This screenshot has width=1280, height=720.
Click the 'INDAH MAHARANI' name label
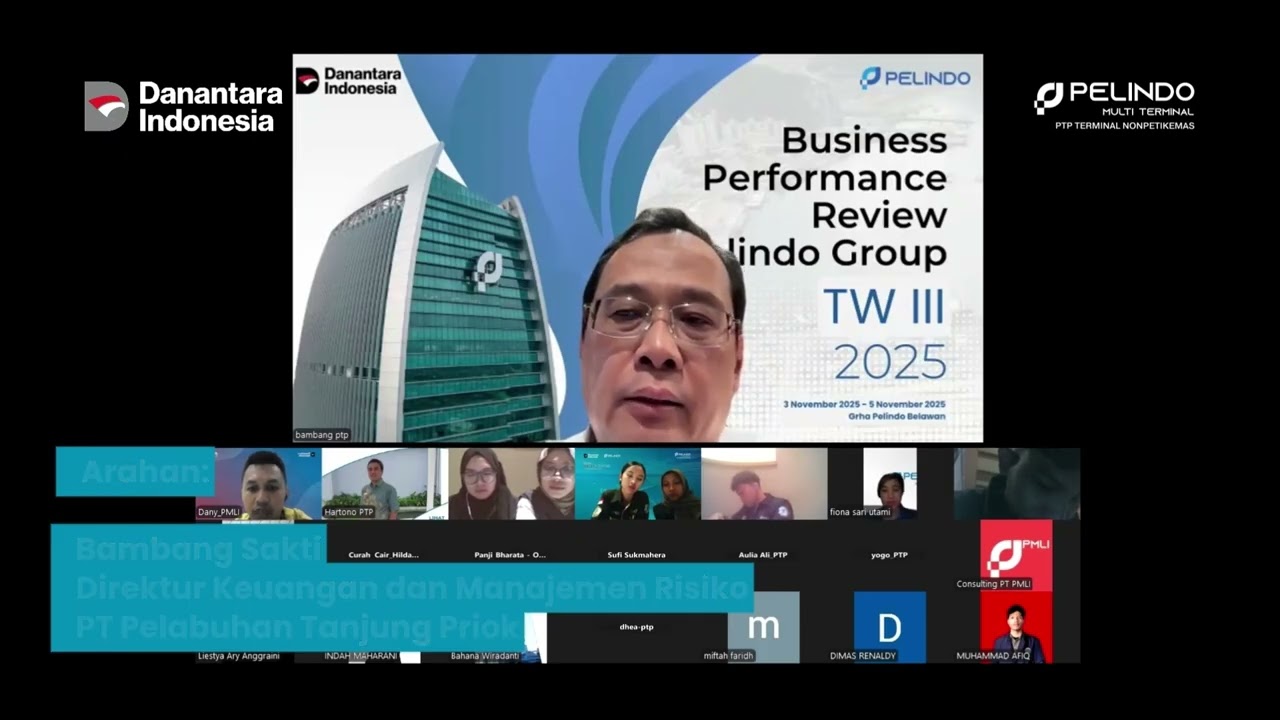point(361,656)
